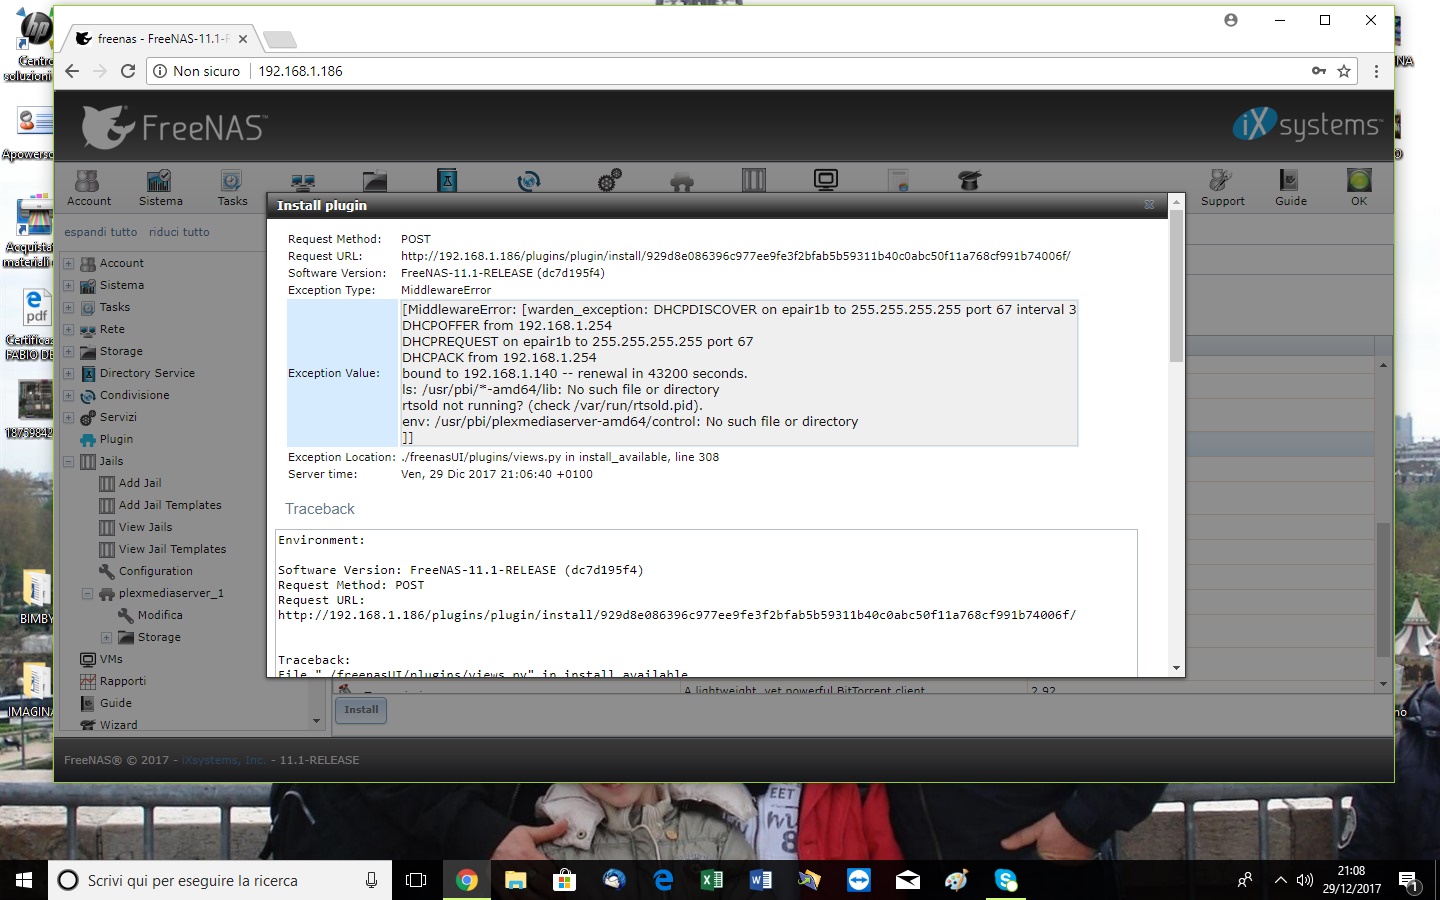
Task: Click the FreeNAS logo
Action: (174, 127)
